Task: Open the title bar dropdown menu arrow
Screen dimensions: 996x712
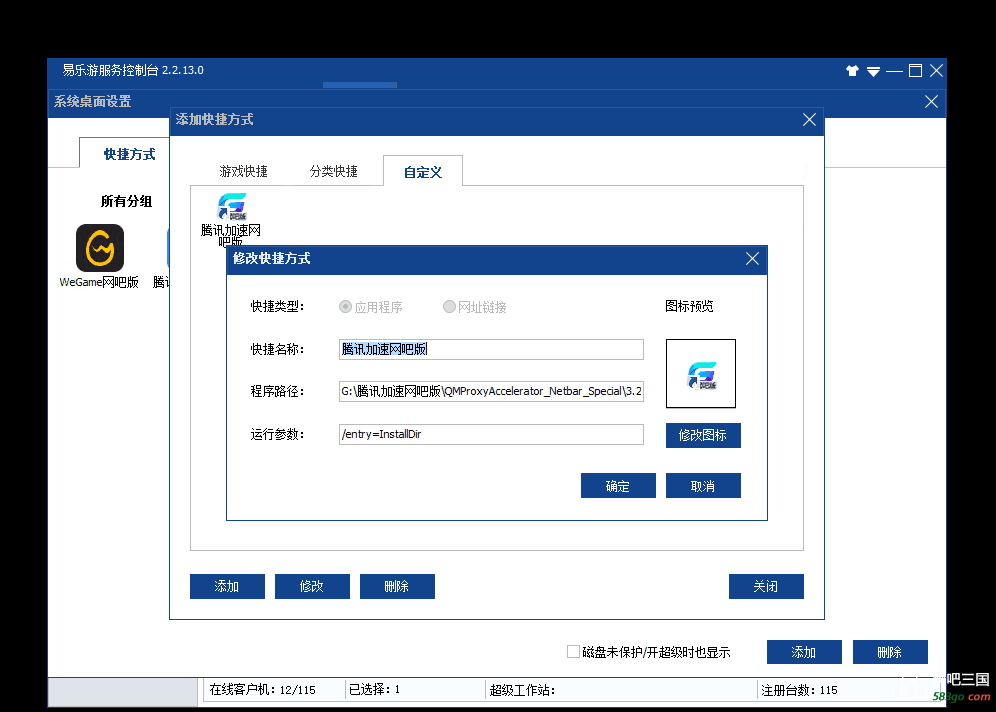Action: (x=873, y=72)
